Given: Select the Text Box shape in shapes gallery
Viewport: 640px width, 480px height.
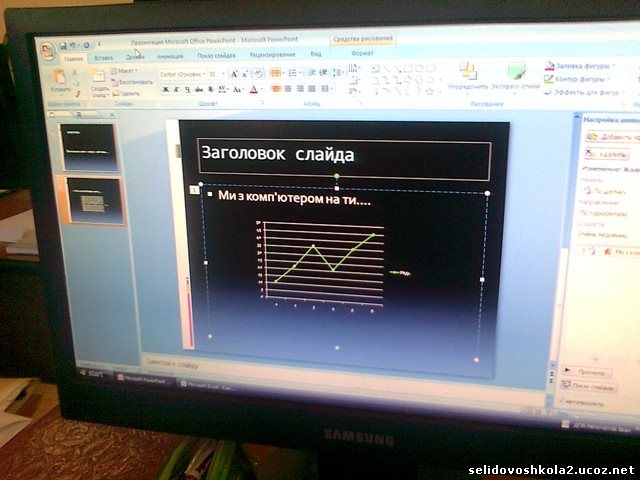Looking at the screenshot, I should (x=376, y=69).
